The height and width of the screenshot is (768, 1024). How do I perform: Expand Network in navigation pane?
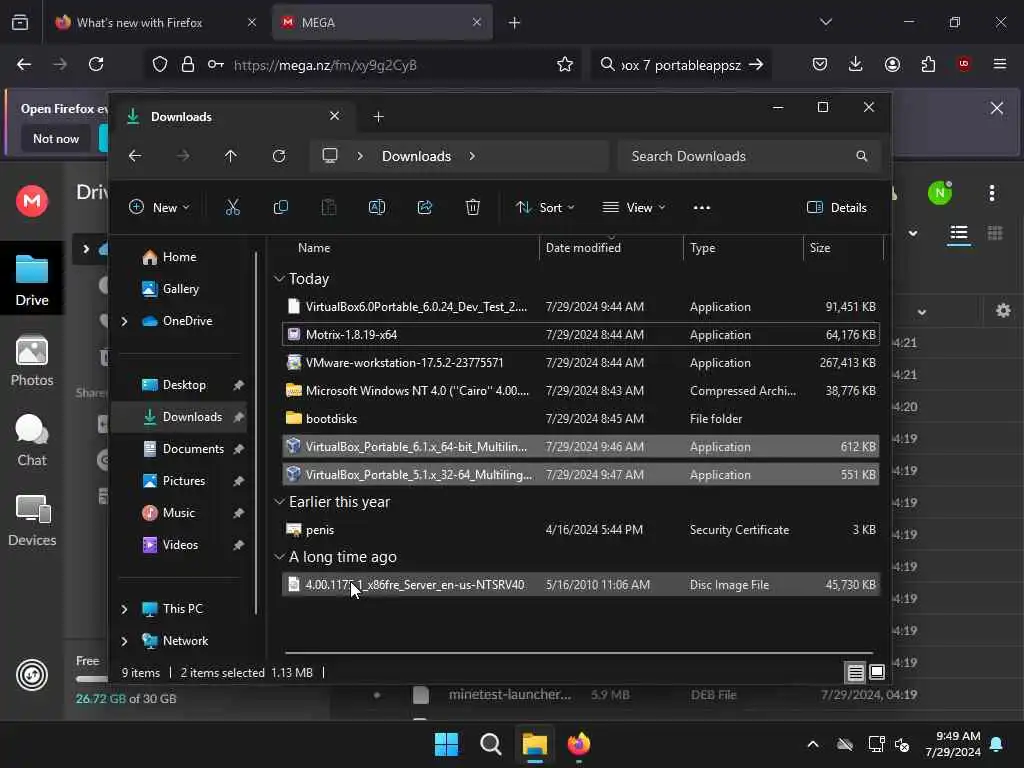point(124,641)
